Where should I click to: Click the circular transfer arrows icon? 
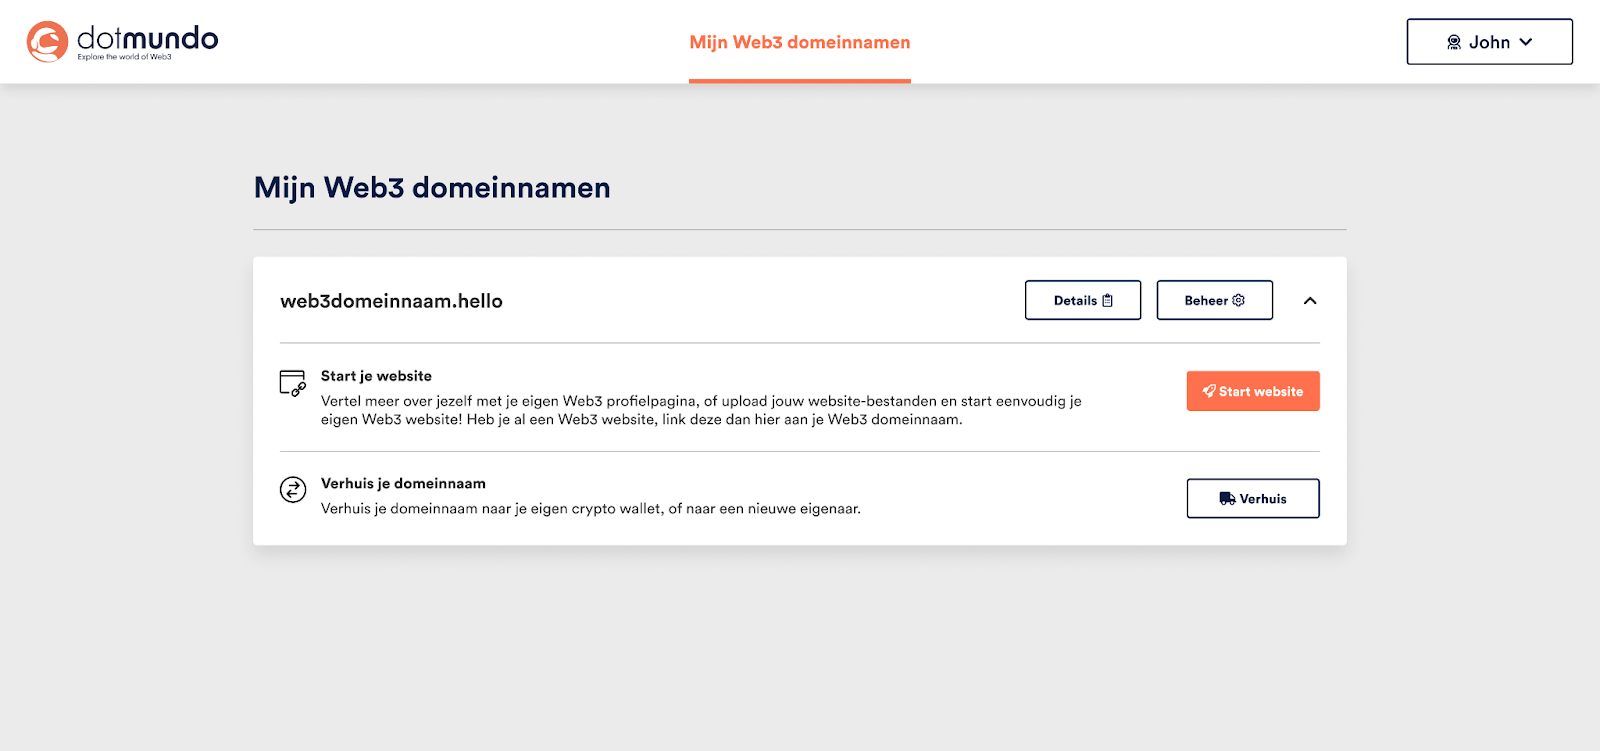pos(293,490)
